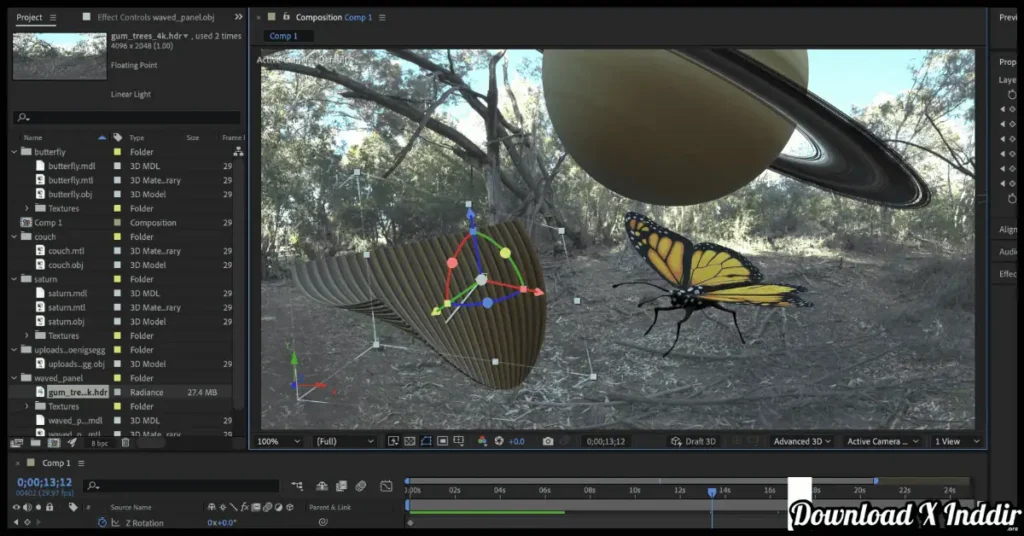Viewport: 1024px width, 536px height.
Task: Click the Draft 3D button
Action: (692, 441)
